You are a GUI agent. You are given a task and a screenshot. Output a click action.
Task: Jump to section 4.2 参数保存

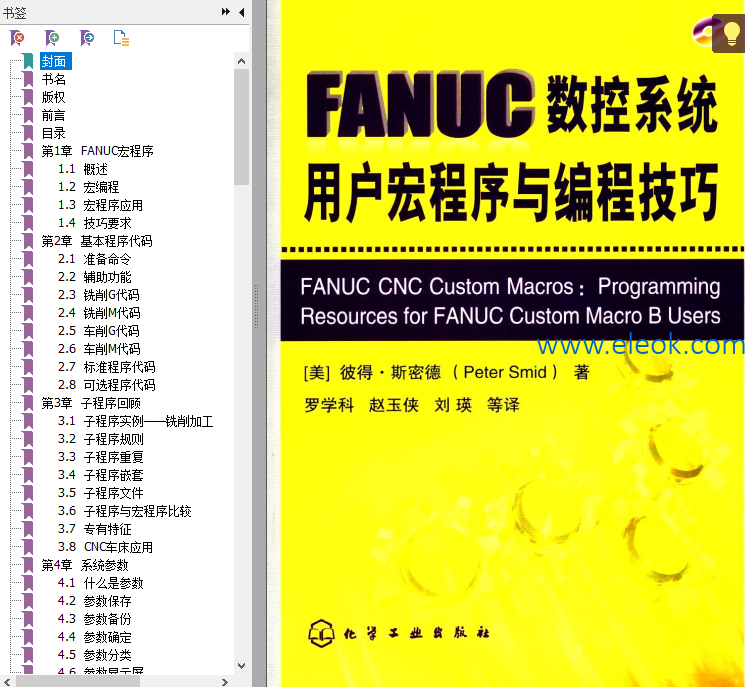[x=95, y=601]
